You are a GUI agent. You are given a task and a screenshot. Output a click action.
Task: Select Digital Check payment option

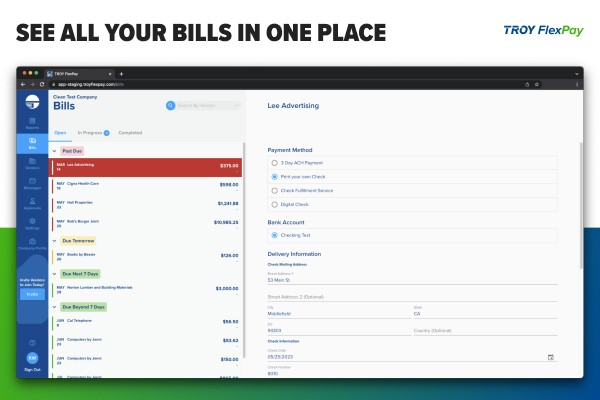[274, 204]
